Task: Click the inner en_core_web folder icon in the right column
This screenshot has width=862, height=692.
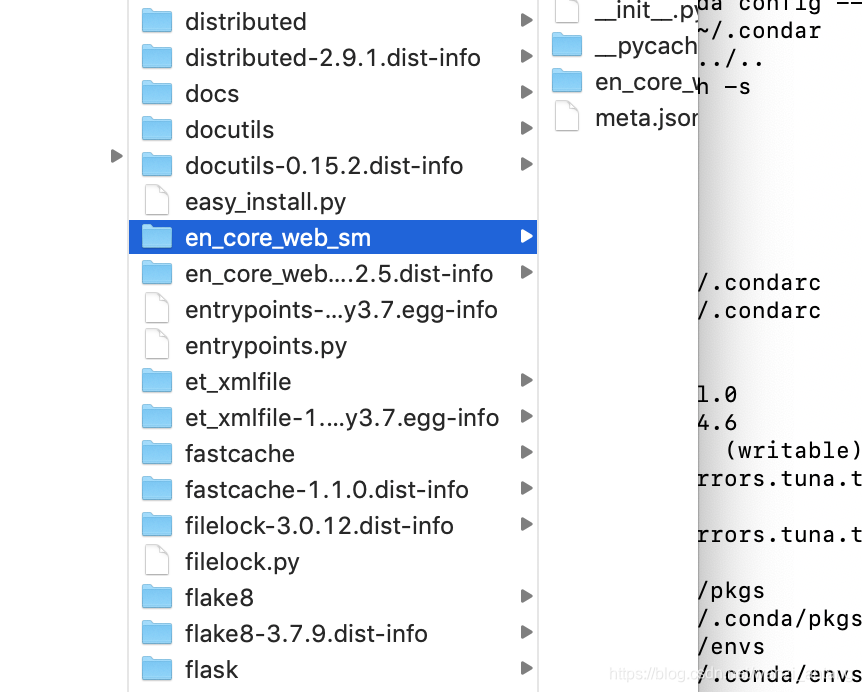Action: (x=567, y=81)
